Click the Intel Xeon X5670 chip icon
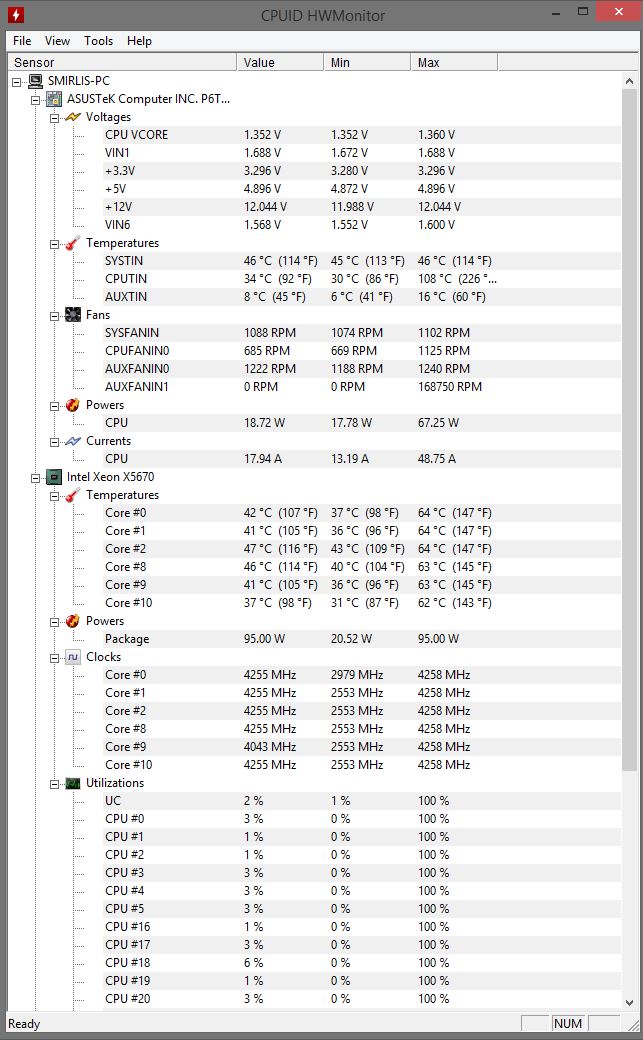The image size is (643, 1040). click(54, 477)
